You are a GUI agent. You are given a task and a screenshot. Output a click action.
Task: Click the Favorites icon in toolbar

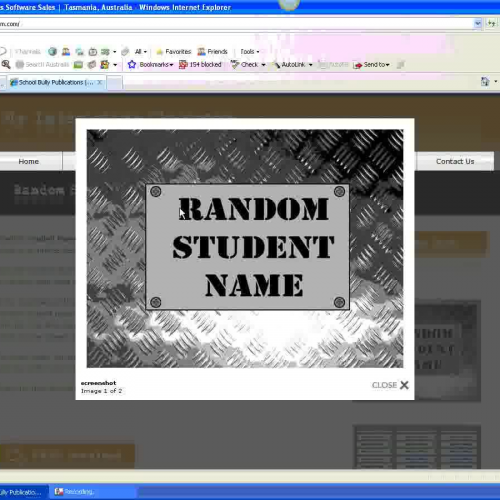tap(160, 52)
